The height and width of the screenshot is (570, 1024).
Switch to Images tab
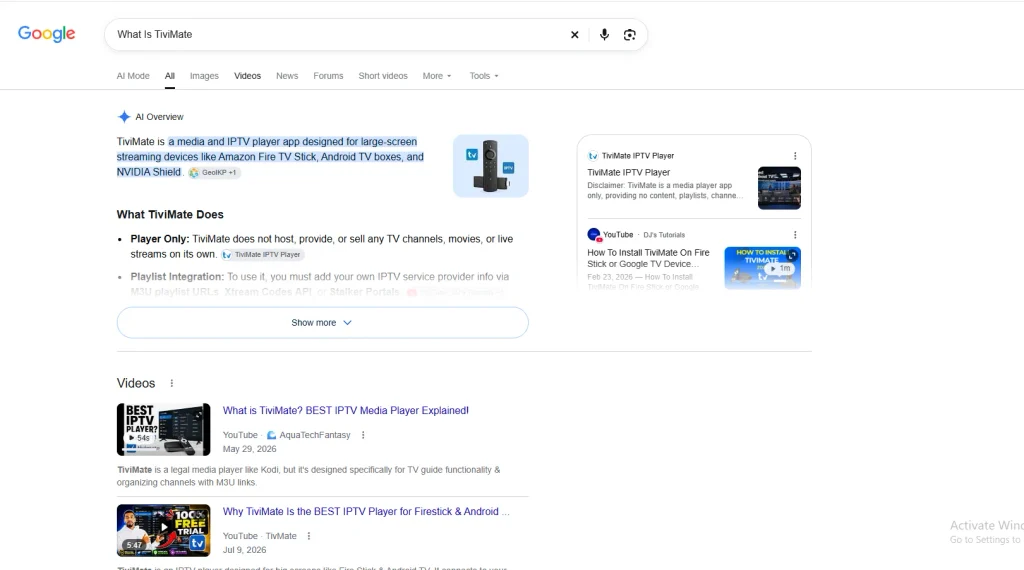[204, 76]
